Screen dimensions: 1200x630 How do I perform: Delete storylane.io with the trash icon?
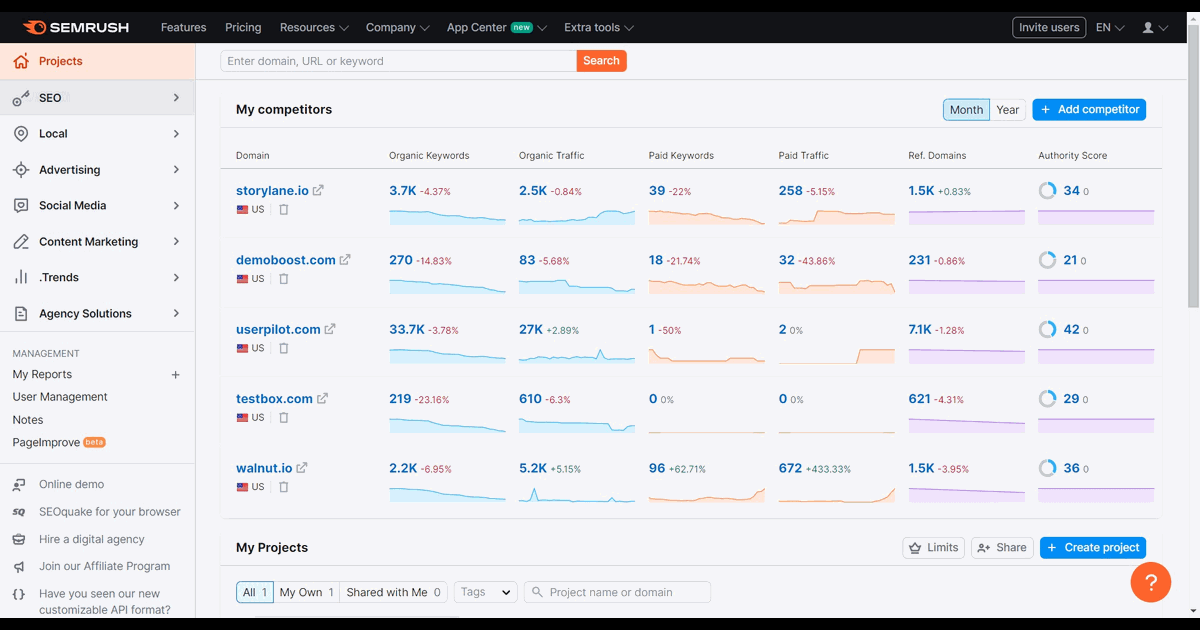point(284,210)
